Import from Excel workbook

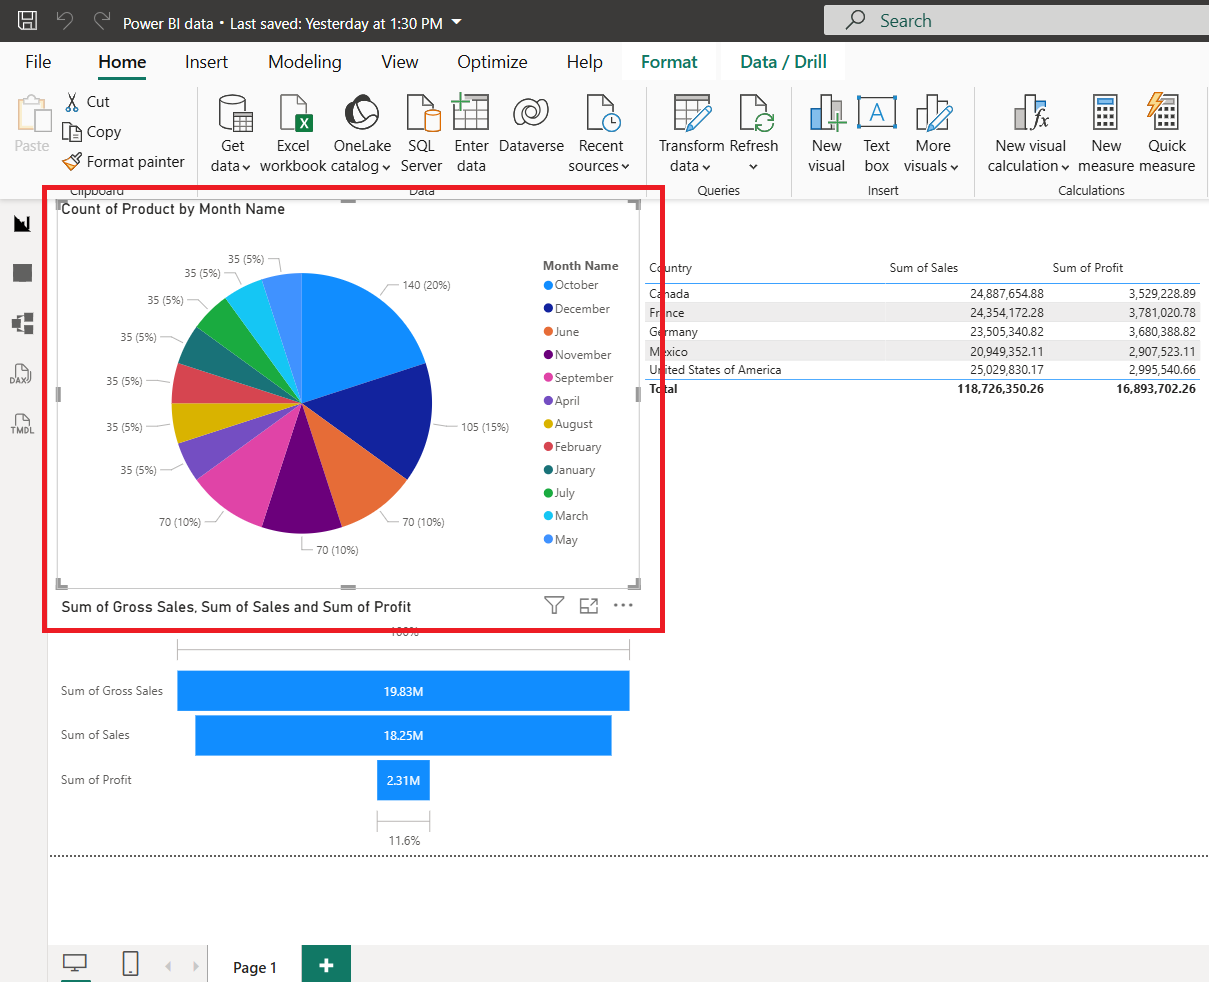point(293,134)
